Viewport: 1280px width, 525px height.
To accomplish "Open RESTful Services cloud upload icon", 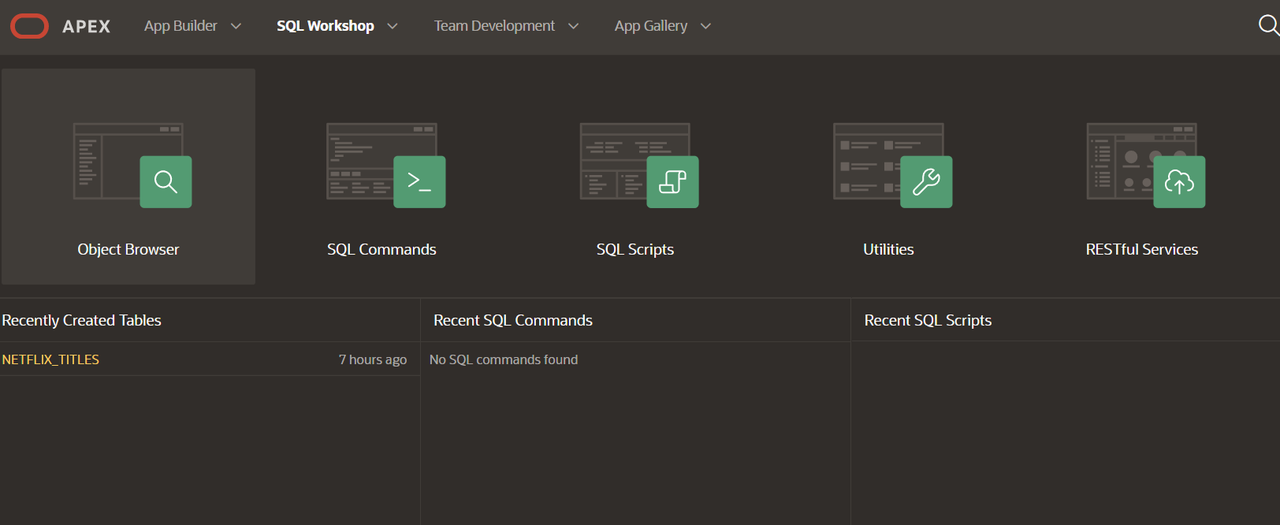I will click(1179, 182).
